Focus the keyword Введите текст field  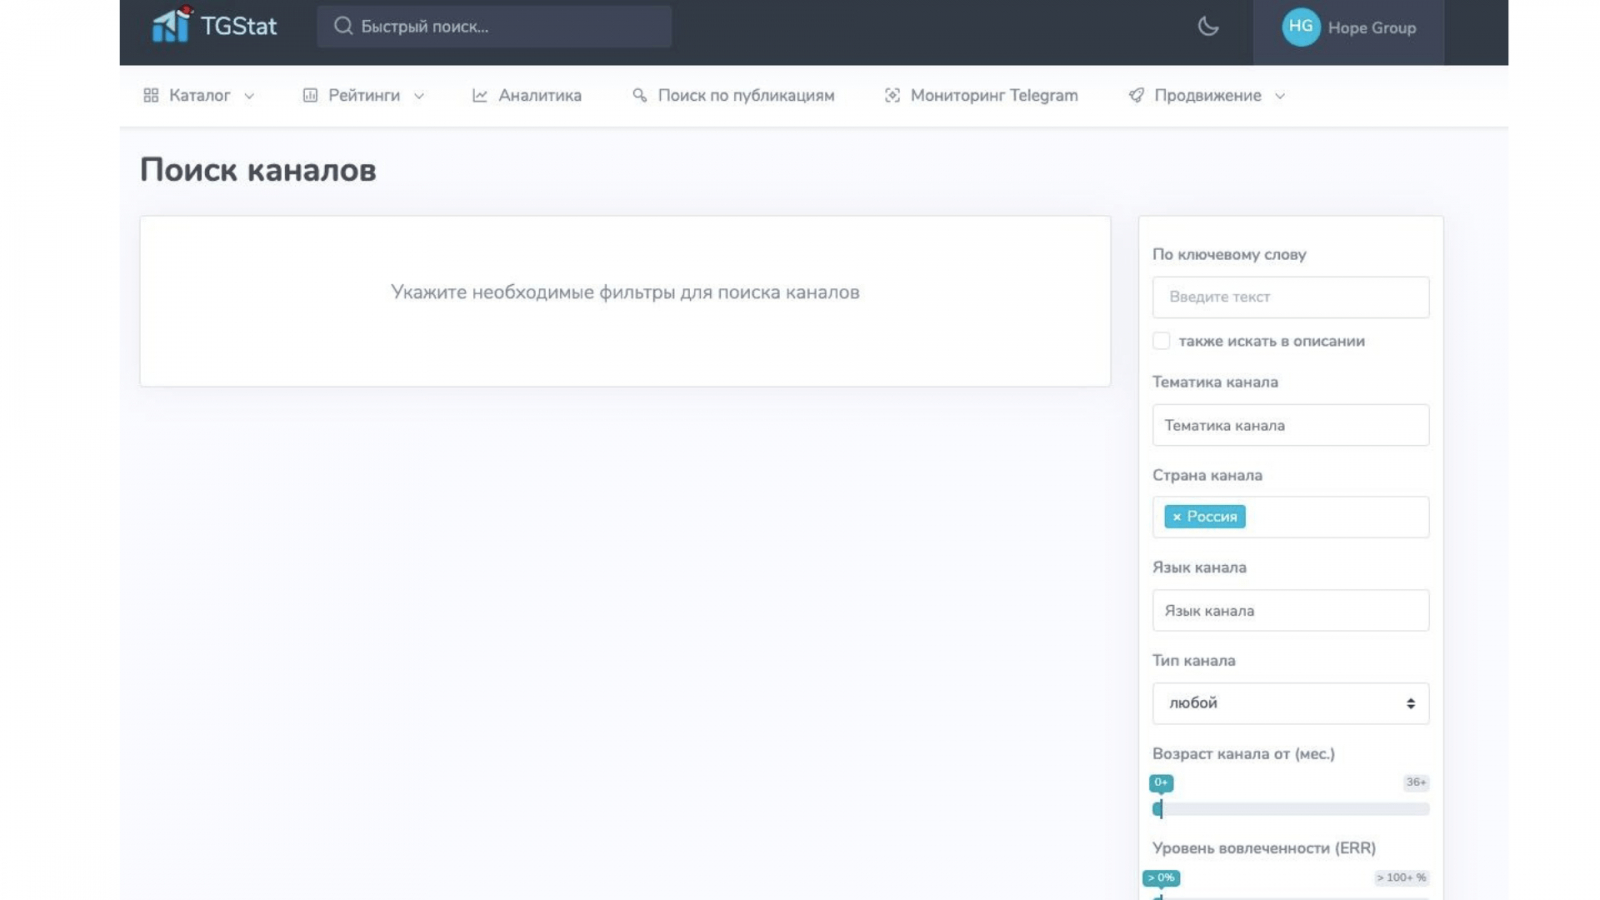pos(1291,297)
